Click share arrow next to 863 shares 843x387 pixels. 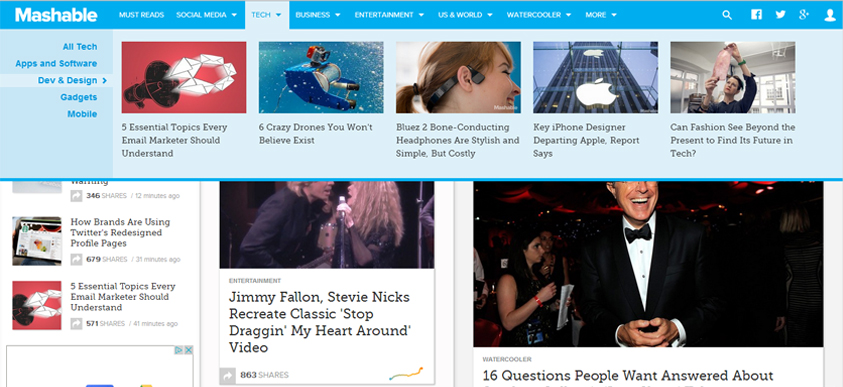pos(228,375)
